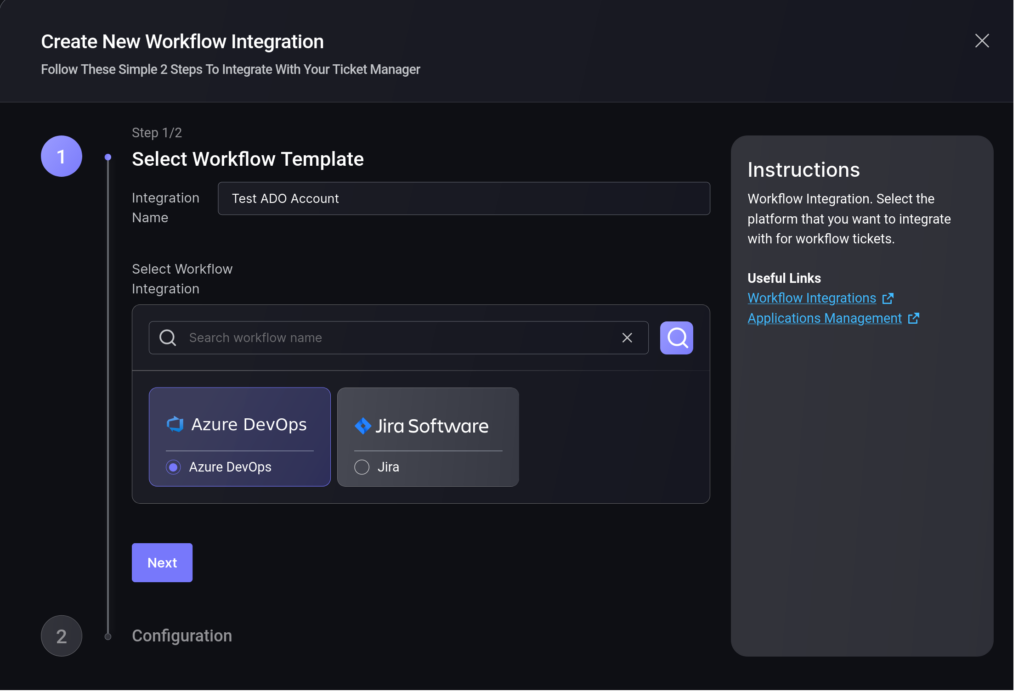1024x697 pixels.
Task: Close the Create New Workflow Integration dialog
Action: (982, 41)
